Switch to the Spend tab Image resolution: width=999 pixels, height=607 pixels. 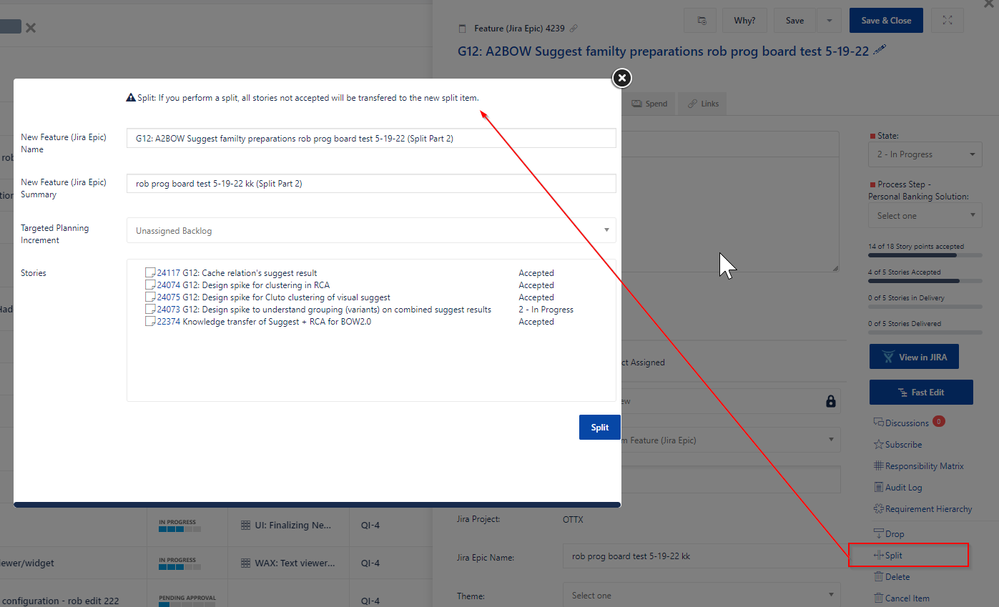click(649, 103)
